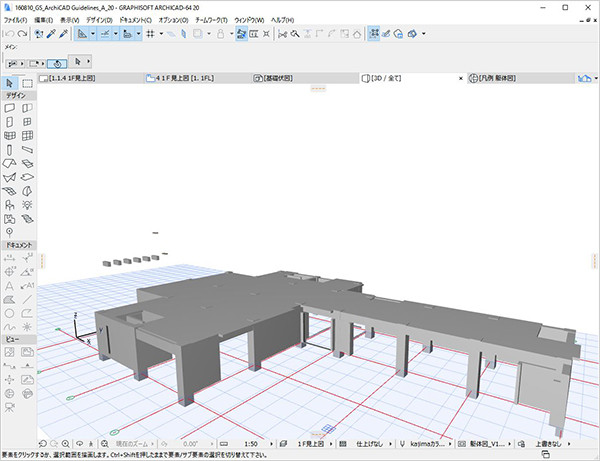Select the Camera tool

tap(10, 407)
